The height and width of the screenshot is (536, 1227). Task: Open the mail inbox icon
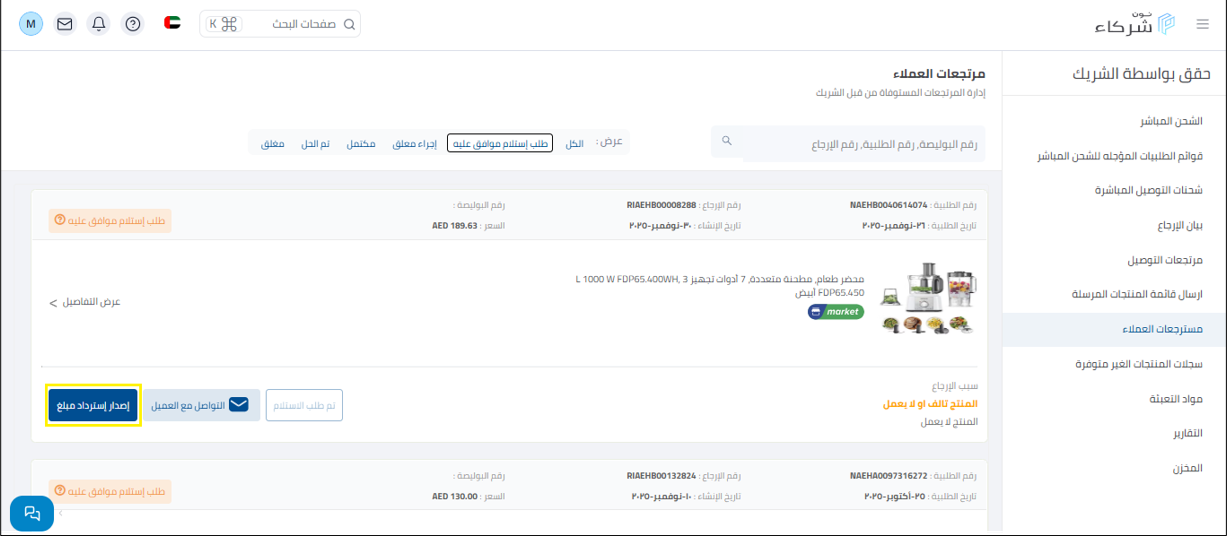(65, 24)
